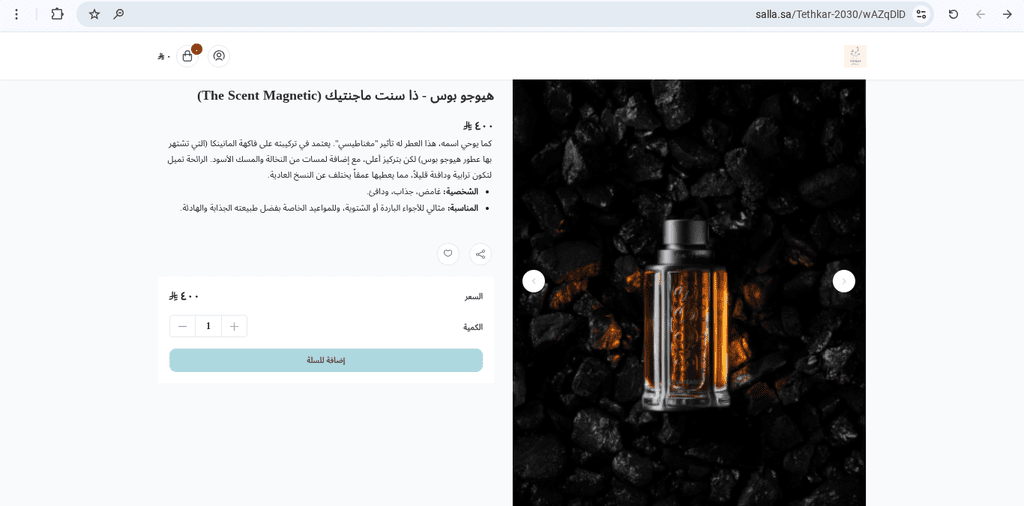This screenshot has height=506, width=1024.
Task: Click the quantity input field showing 1
Action: click(208, 326)
